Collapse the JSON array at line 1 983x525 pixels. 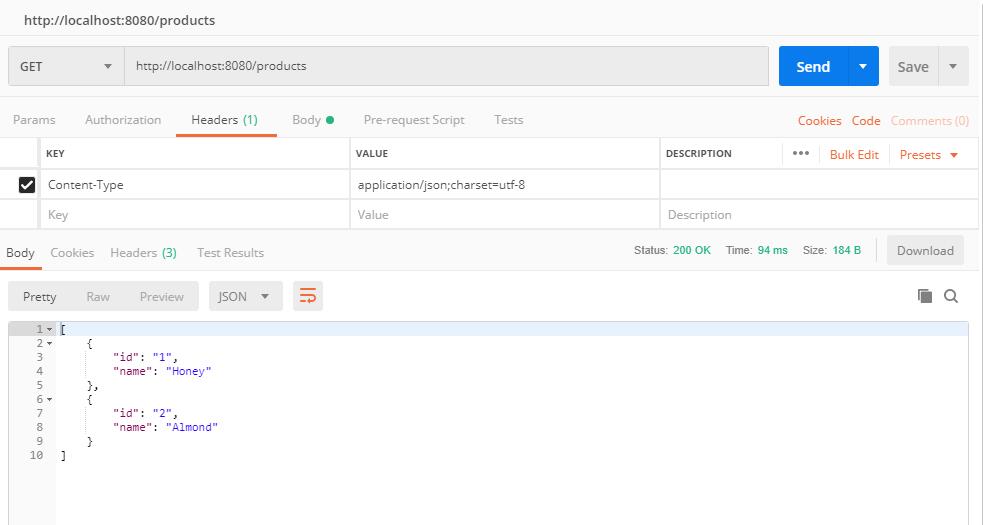click(50, 329)
